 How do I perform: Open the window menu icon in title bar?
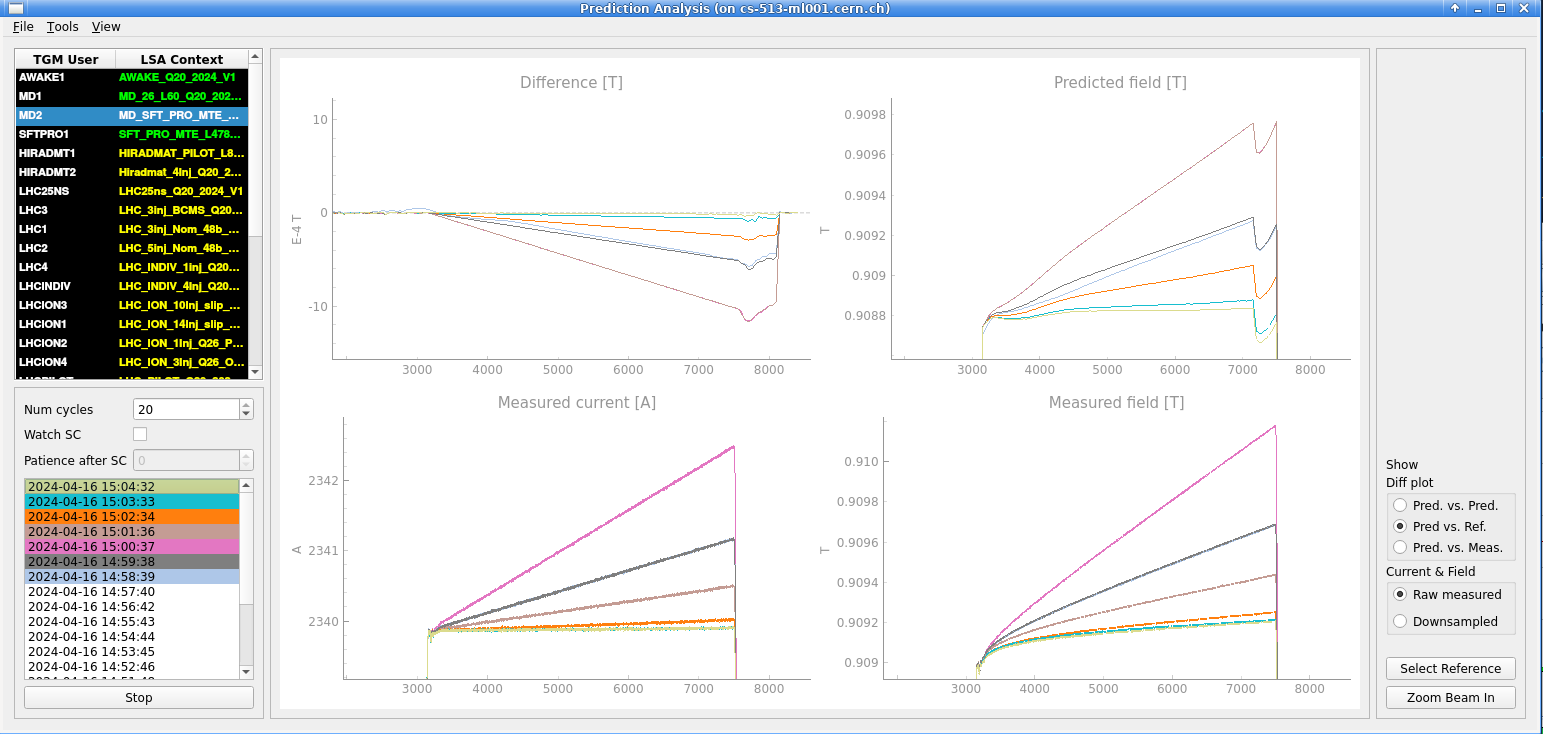tap(15, 8)
